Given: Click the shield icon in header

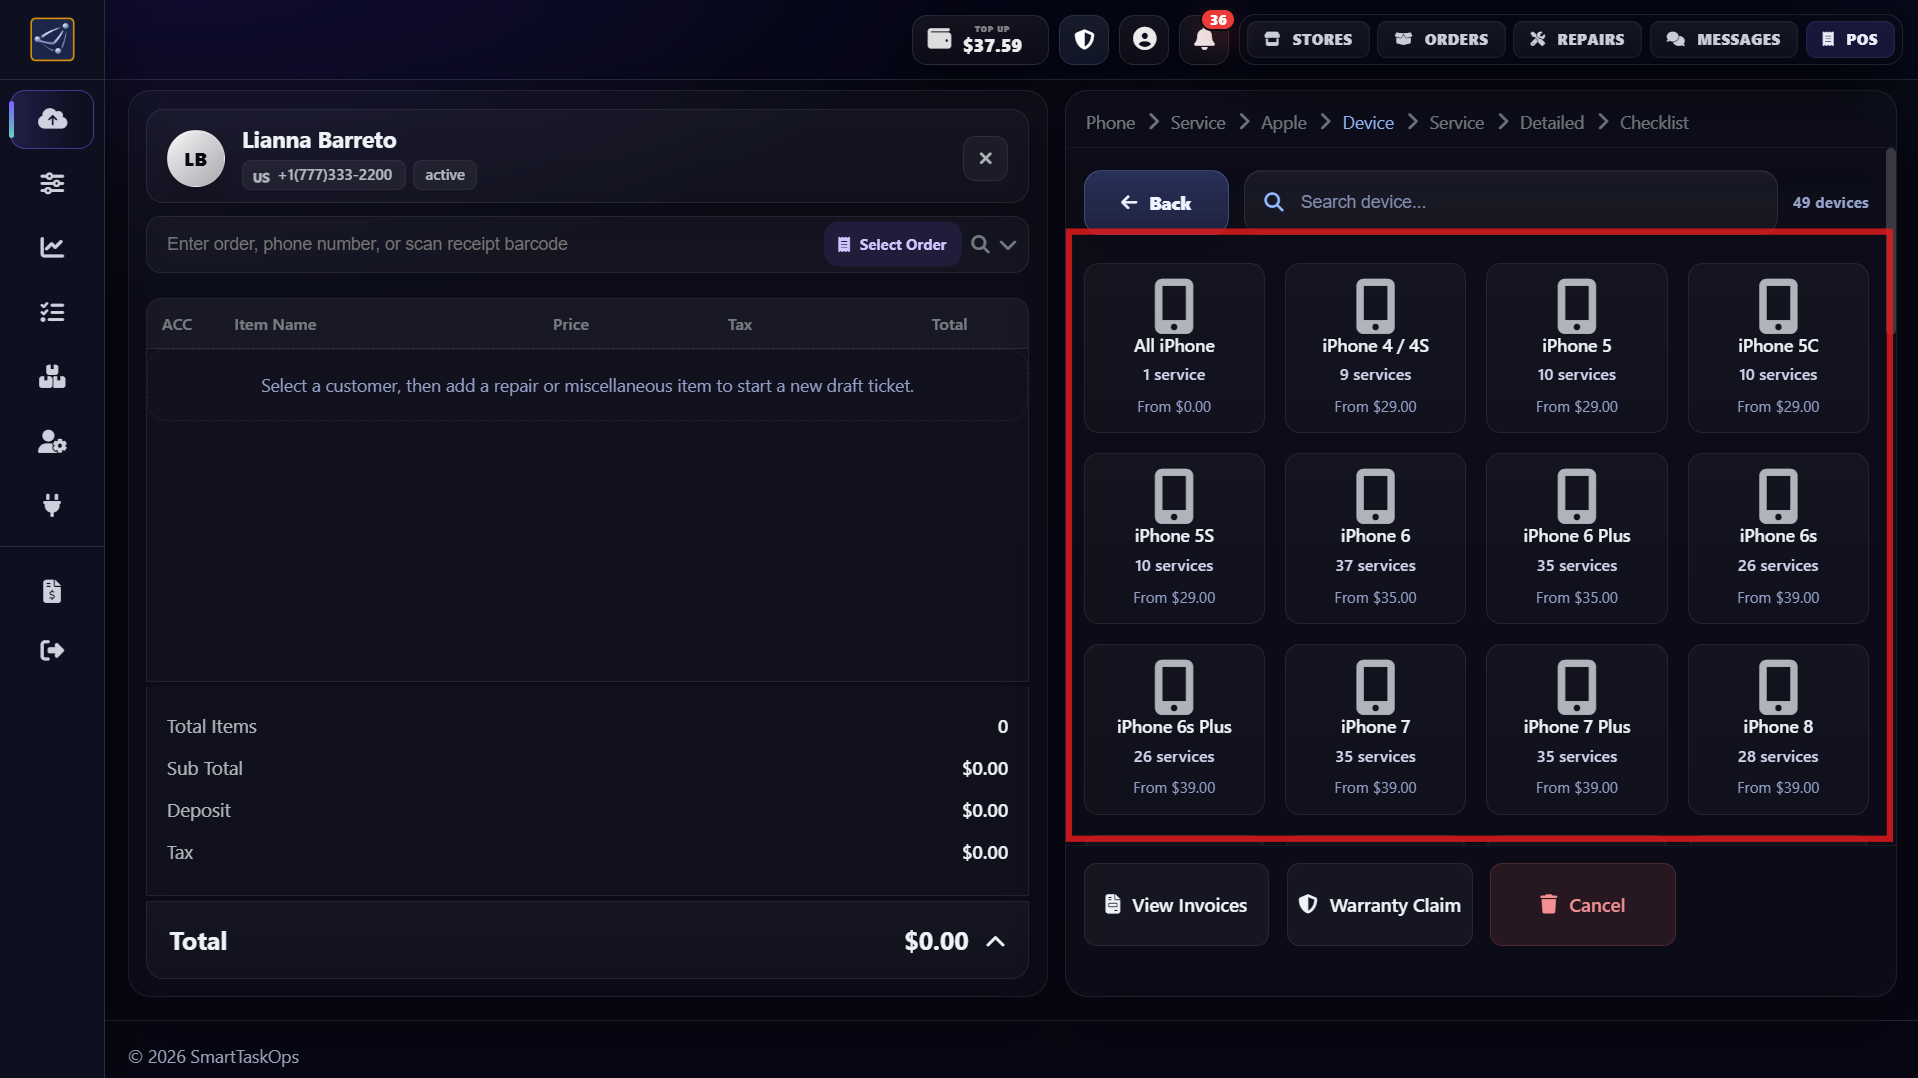Looking at the screenshot, I should (1084, 40).
